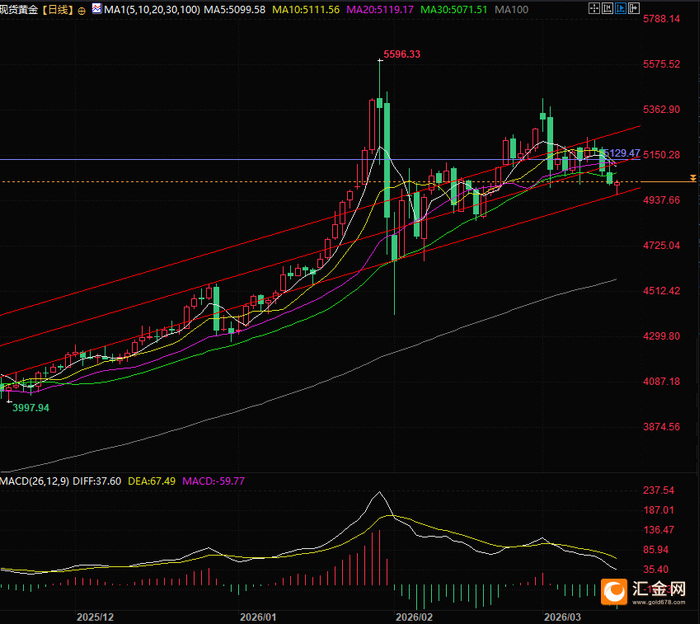Click the MA1(5,10,20,30,100) indicator label
This screenshot has width=700, height=624.
[x=152, y=9]
